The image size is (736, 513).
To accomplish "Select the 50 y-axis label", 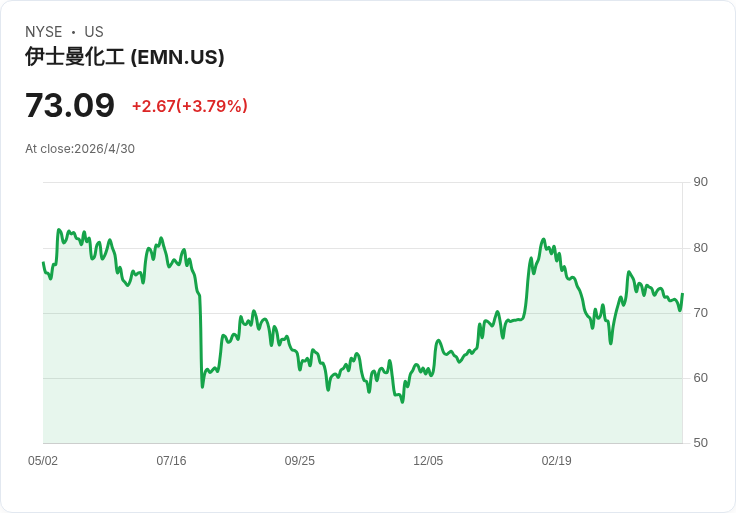I will point(700,443).
